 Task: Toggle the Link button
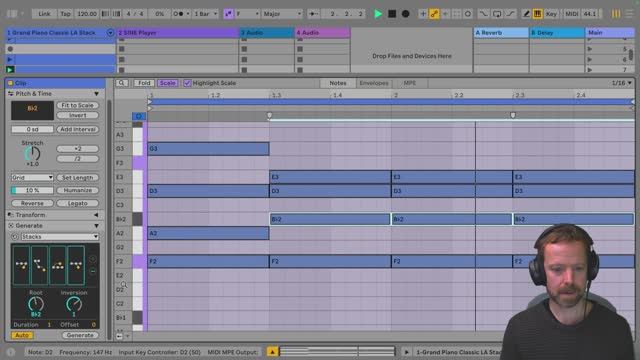click(44, 14)
